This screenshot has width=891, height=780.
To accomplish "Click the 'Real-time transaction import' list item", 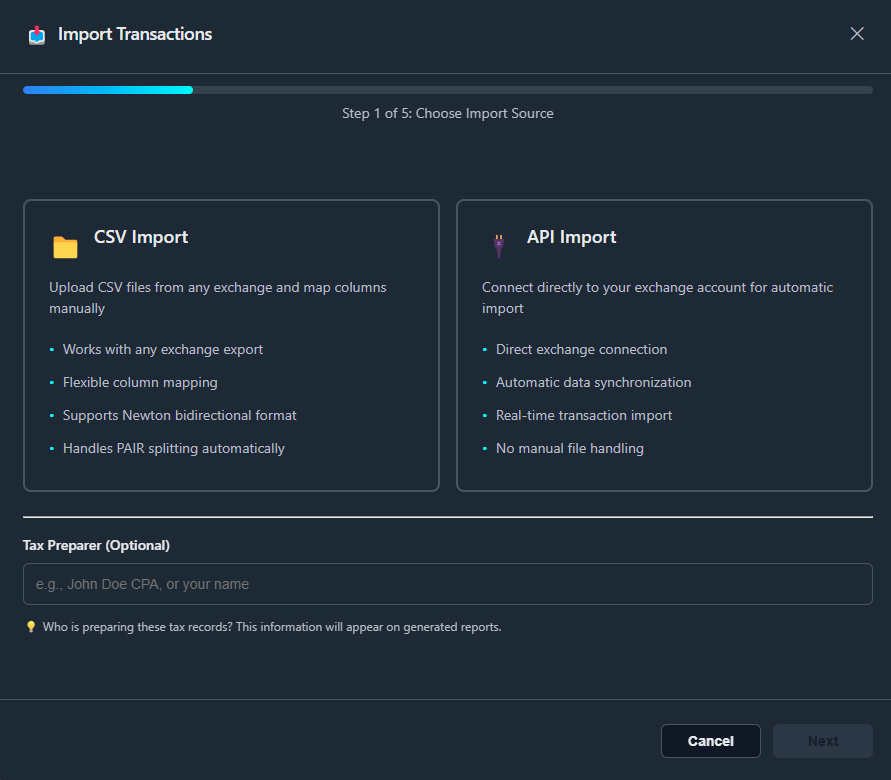I will [x=584, y=415].
